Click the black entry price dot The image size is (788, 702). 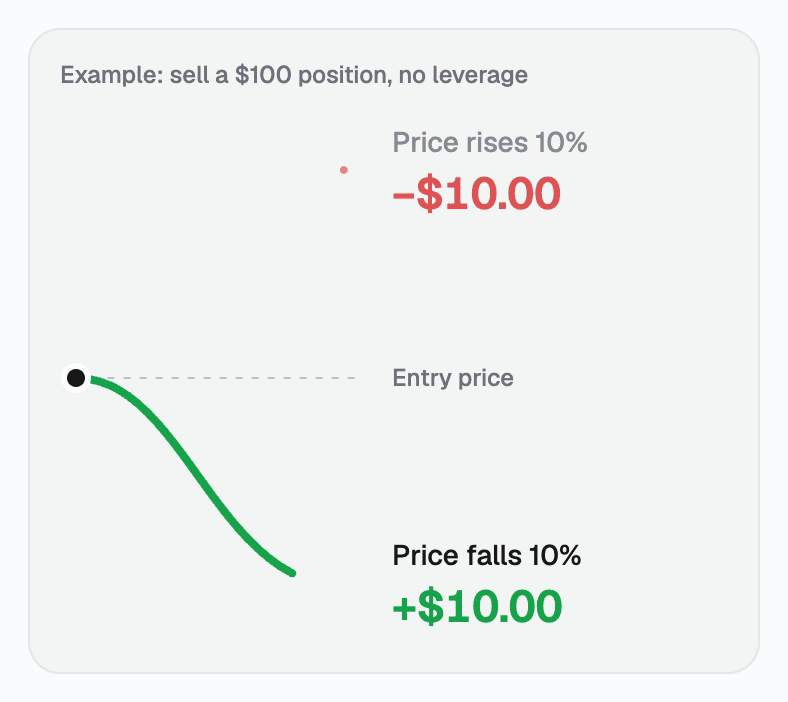click(76, 378)
